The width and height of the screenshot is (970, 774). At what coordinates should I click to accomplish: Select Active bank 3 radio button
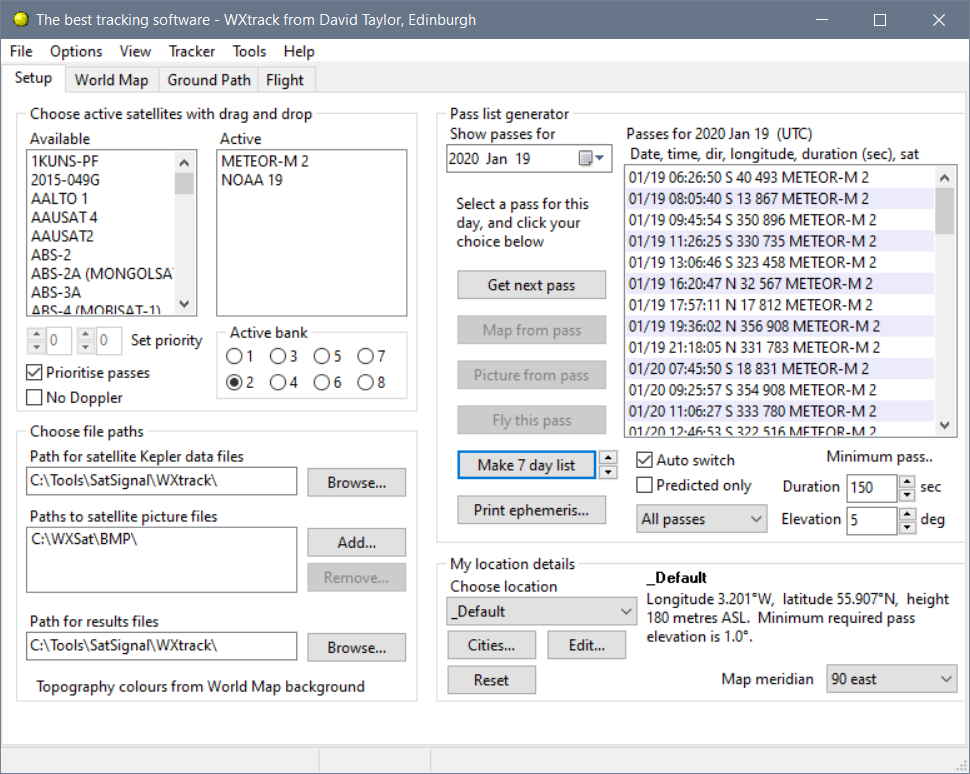(278, 356)
